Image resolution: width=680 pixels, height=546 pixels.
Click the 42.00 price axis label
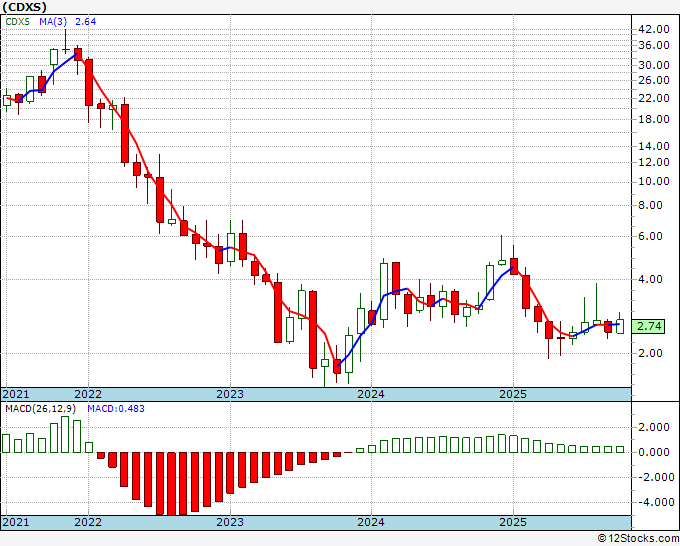[x=653, y=29]
